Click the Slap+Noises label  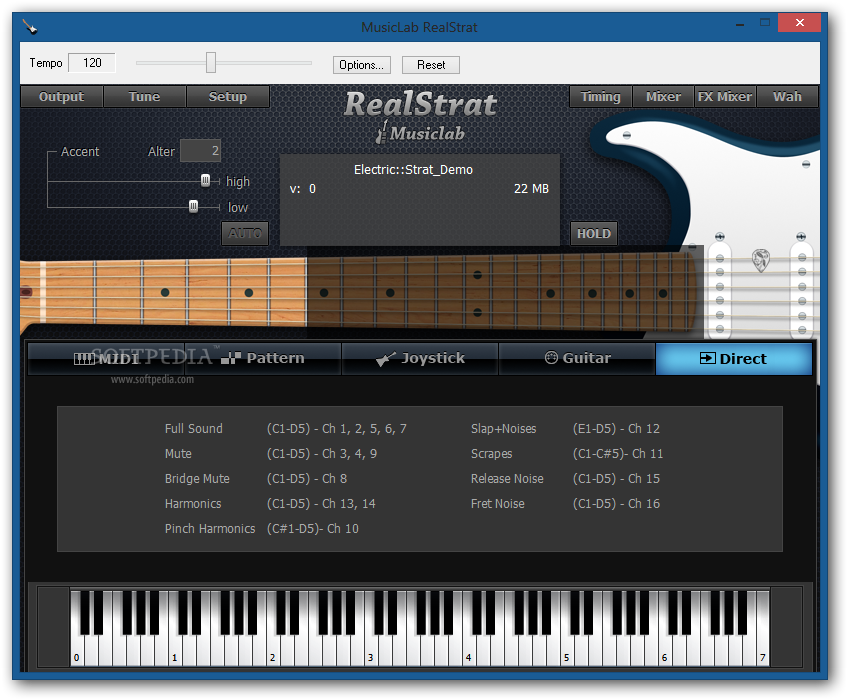[x=504, y=429]
